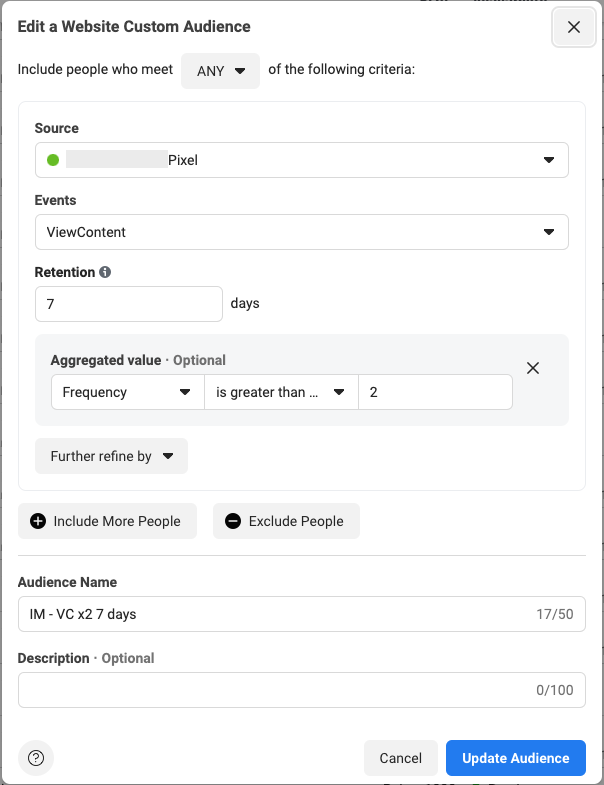This screenshot has width=604, height=785.
Task: Click the Source section label
Action: [x=57, y=128]
